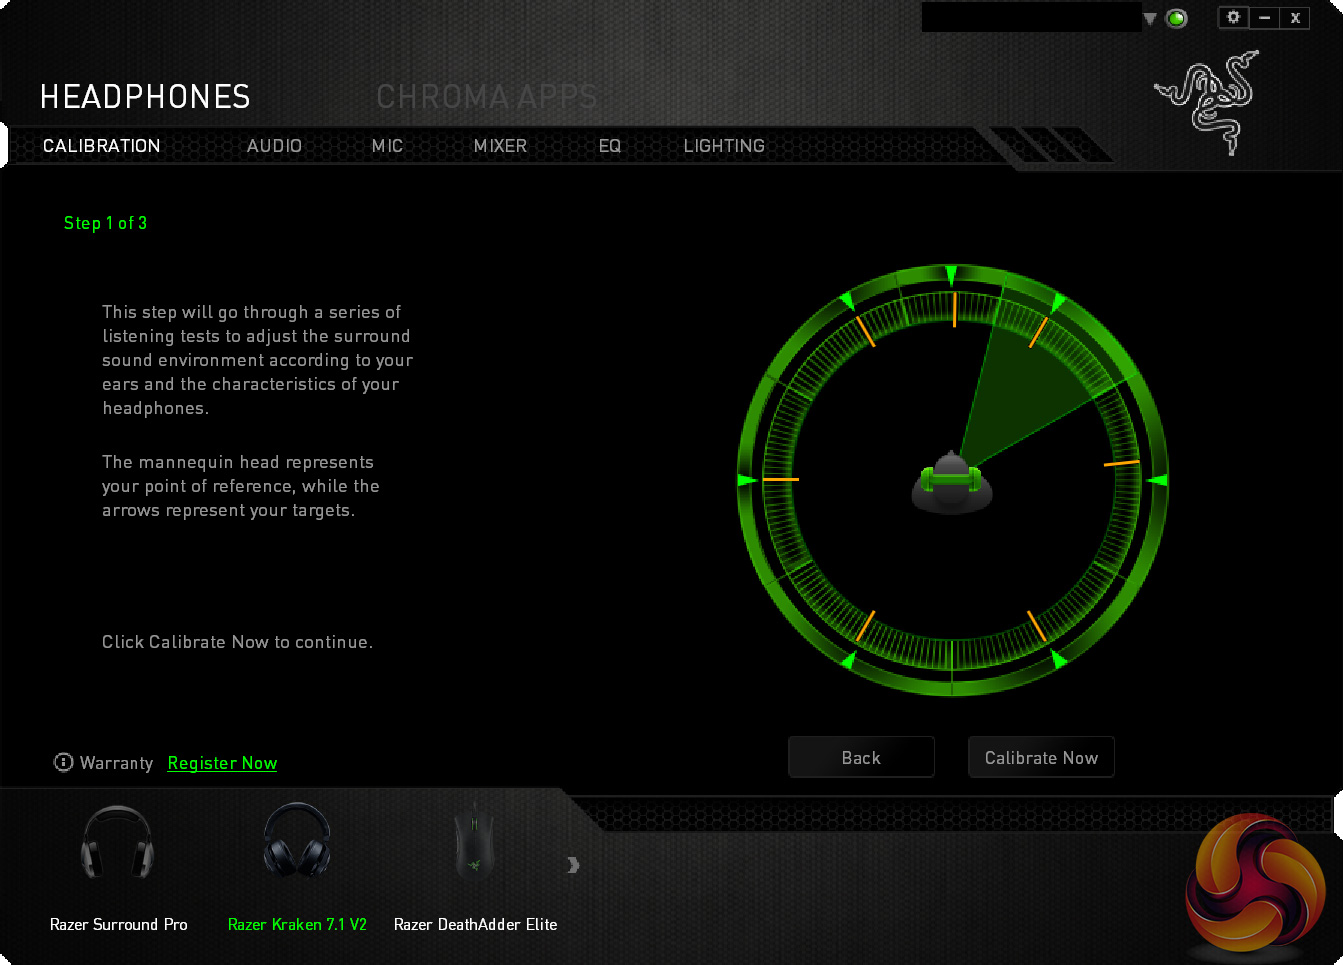The image size is (1343, 965).
Task: Follow the Register Now link
Action: tap(222, 763)
